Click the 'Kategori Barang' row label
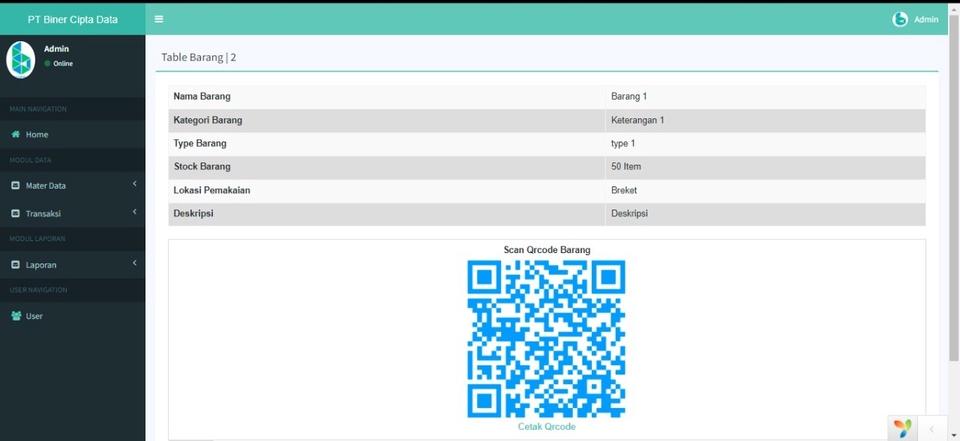Image resolution: width=960 pixels, height=441 pixels. [x=208, y=120]
